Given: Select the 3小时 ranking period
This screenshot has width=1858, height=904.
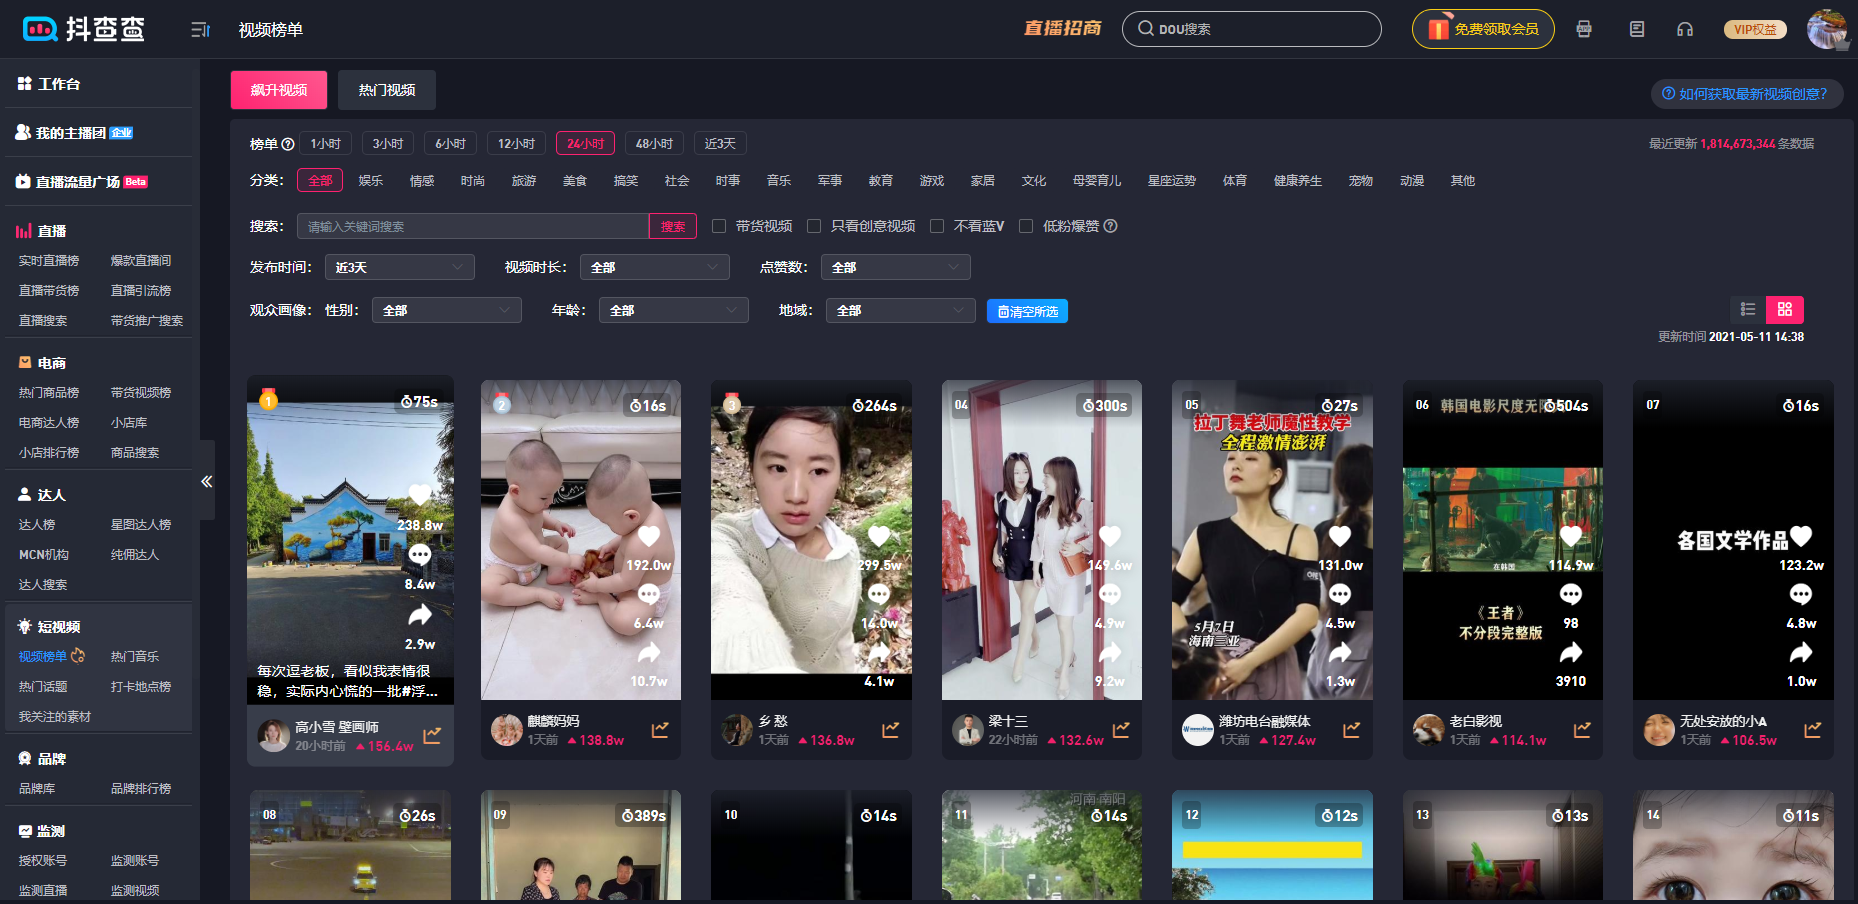Looking at the screenshot, I should click(388, 144).
